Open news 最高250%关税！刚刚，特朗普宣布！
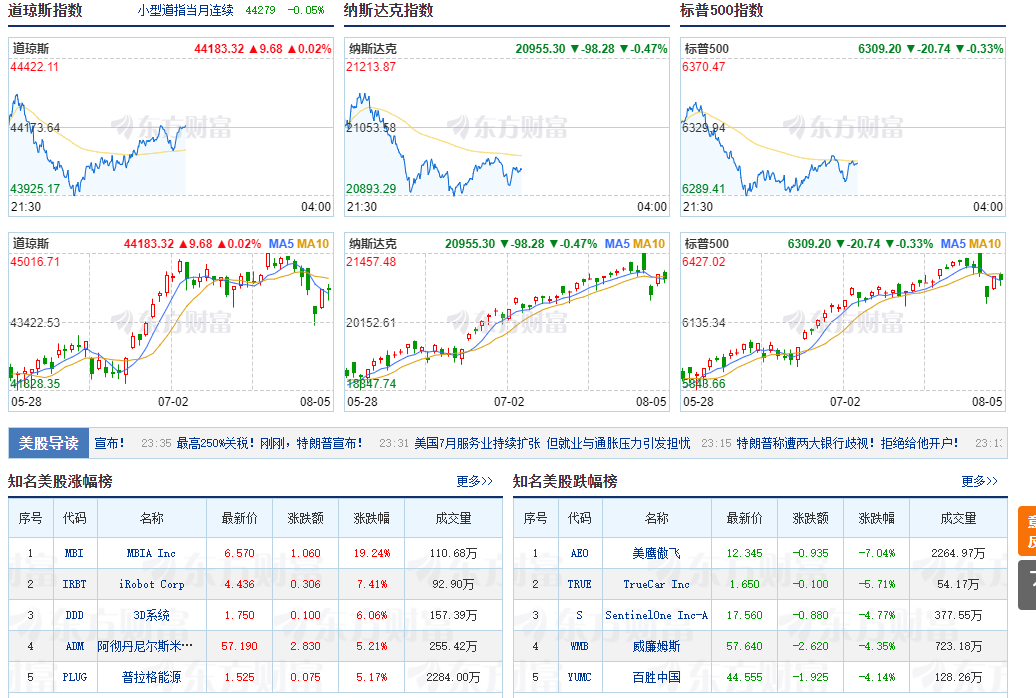Image resolution: width=1036 pixels, height=698 pixels. pyautogui.click(x=269, y=444)
